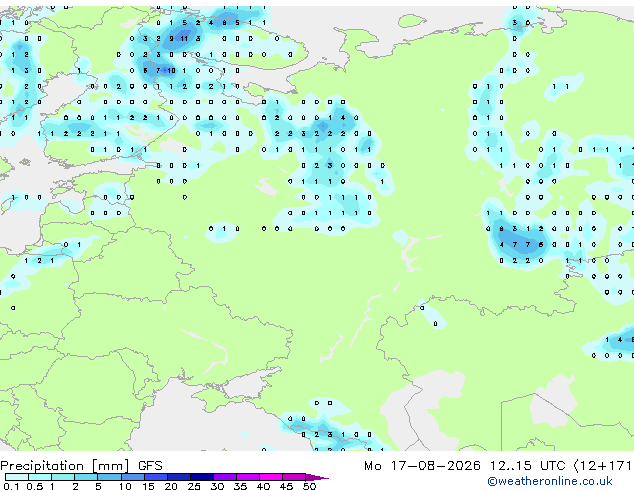Image resolution: width=634 pixels, height=490 pixels.
Task: Click the legend label "50"
Action: pos(309,486)
